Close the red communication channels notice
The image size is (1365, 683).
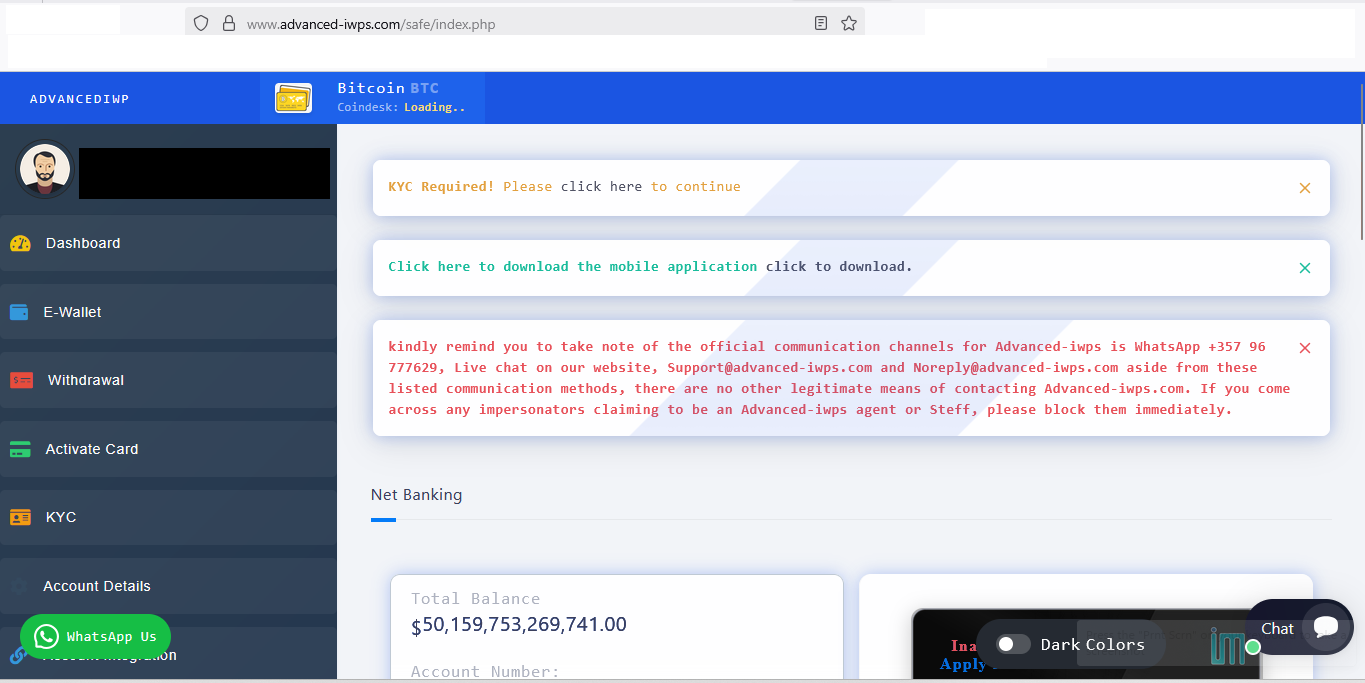pyautogui.click(x=1304, y=348)
